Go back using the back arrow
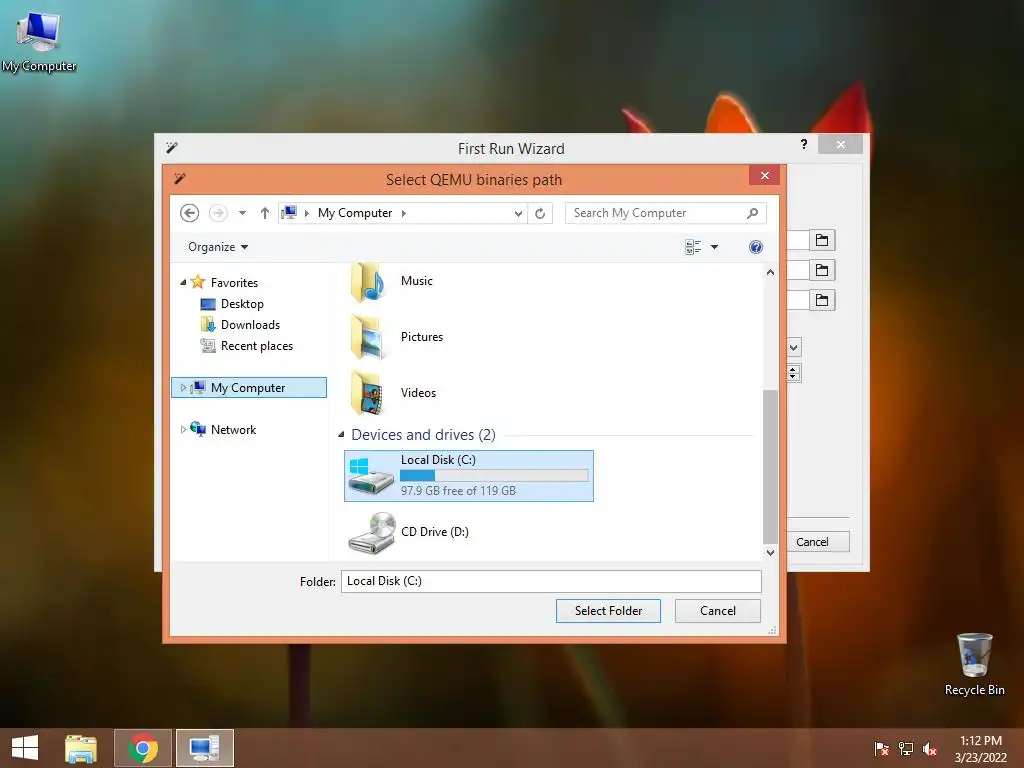The height and width of the screenshot is (768, 1024). 189,213
